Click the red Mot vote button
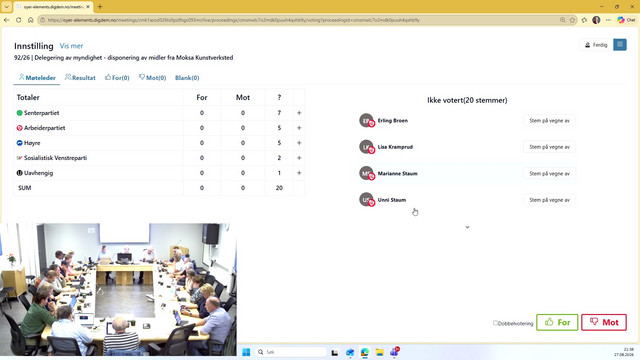640x360 pixels. click(604, 322)
